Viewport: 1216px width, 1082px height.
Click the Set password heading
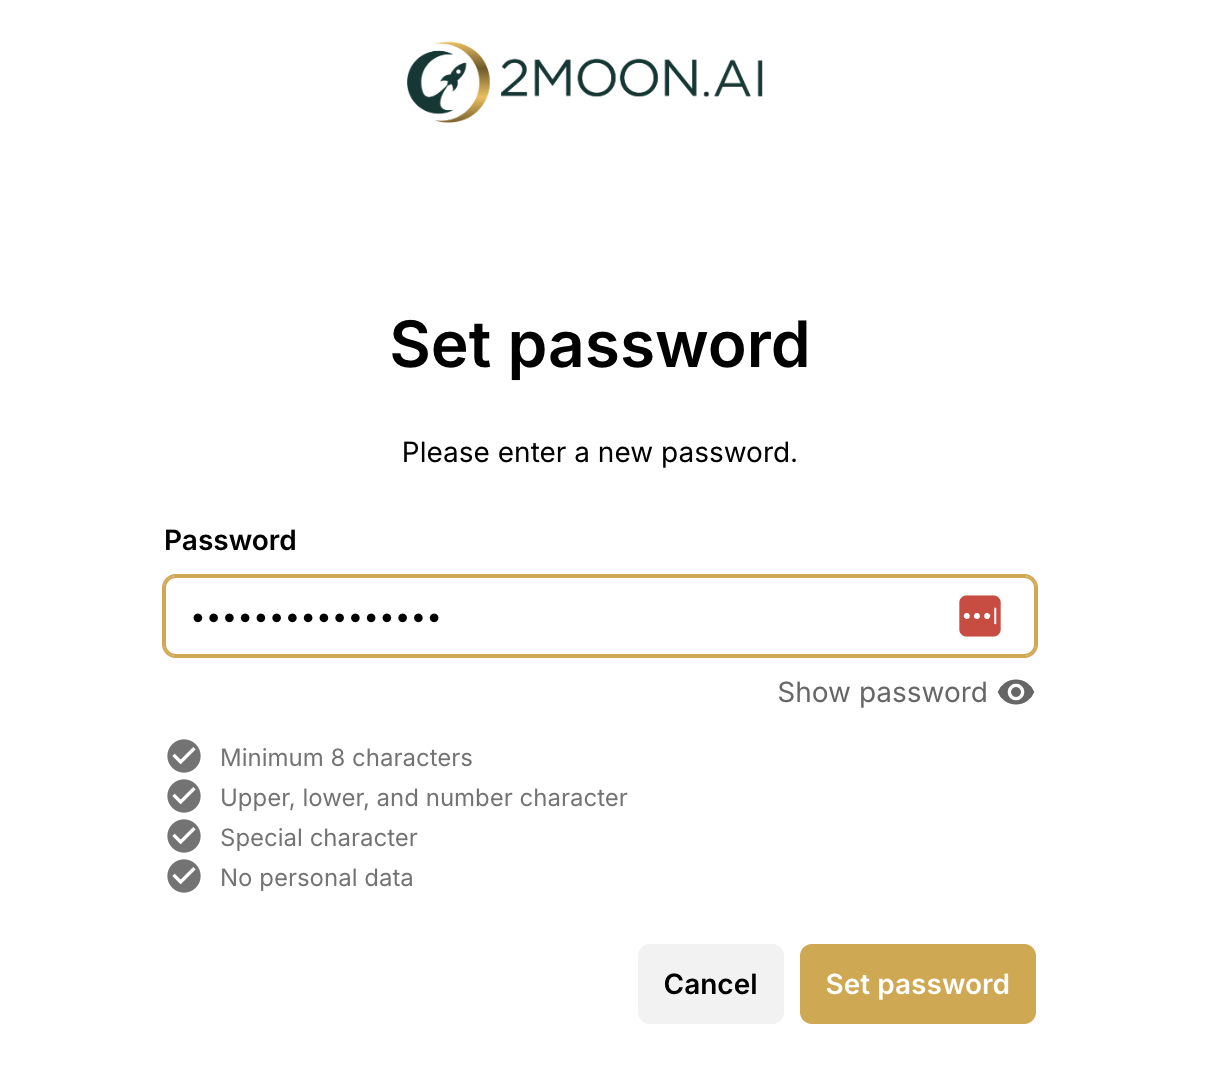pyautogui.click(x=600, y=345)
